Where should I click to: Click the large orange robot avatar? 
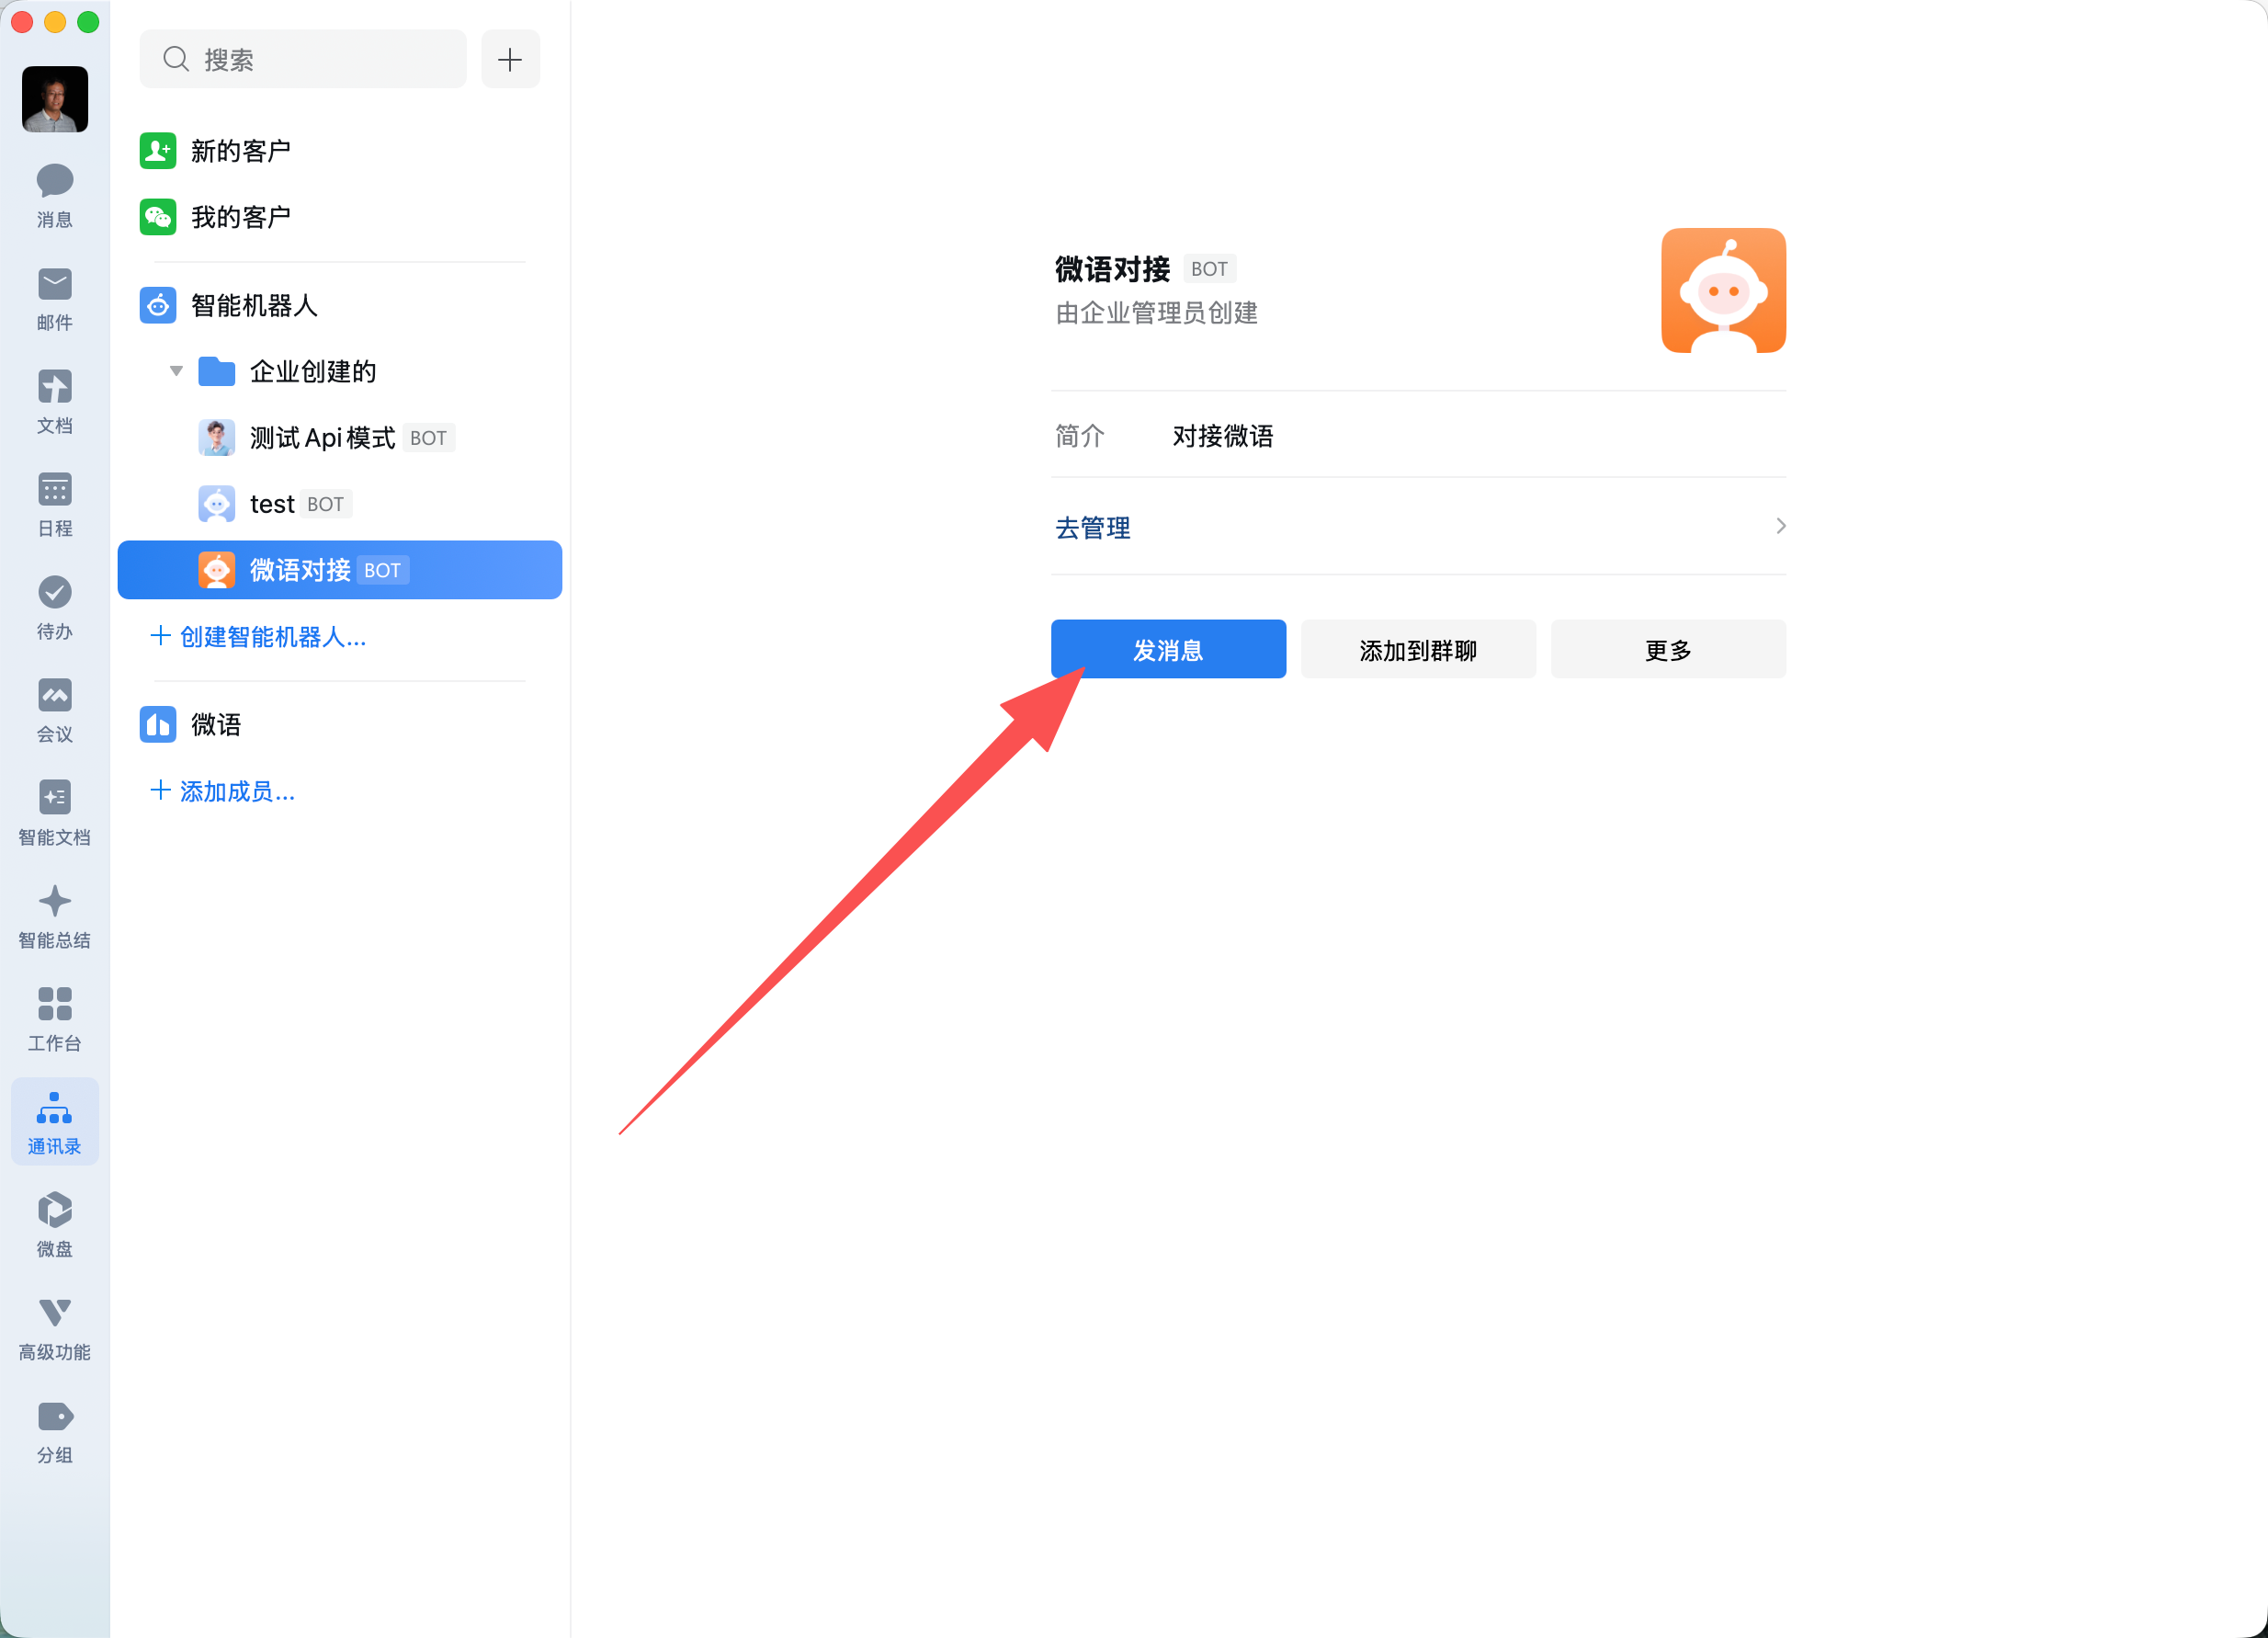1724,291
